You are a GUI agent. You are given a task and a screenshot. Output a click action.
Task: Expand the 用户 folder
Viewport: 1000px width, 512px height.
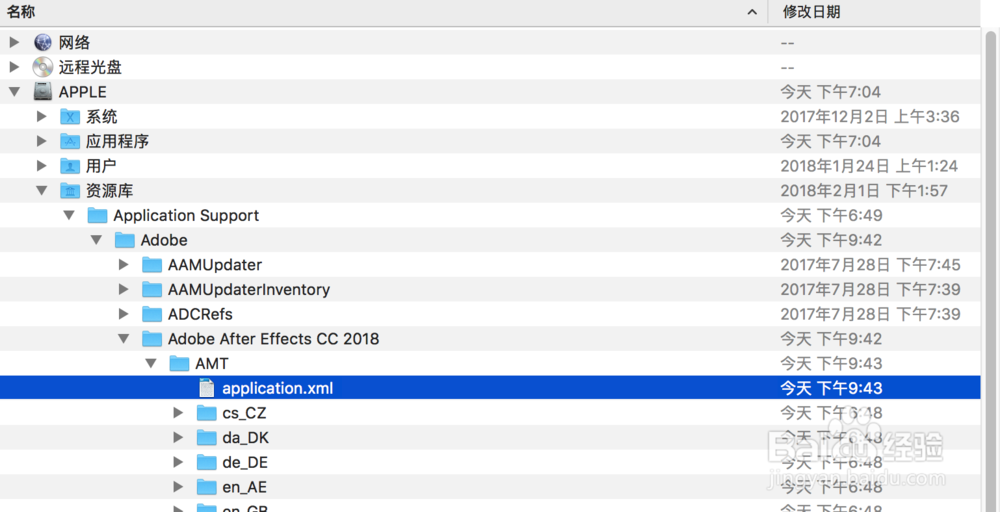pyautogui.click(x=41, y=166)
